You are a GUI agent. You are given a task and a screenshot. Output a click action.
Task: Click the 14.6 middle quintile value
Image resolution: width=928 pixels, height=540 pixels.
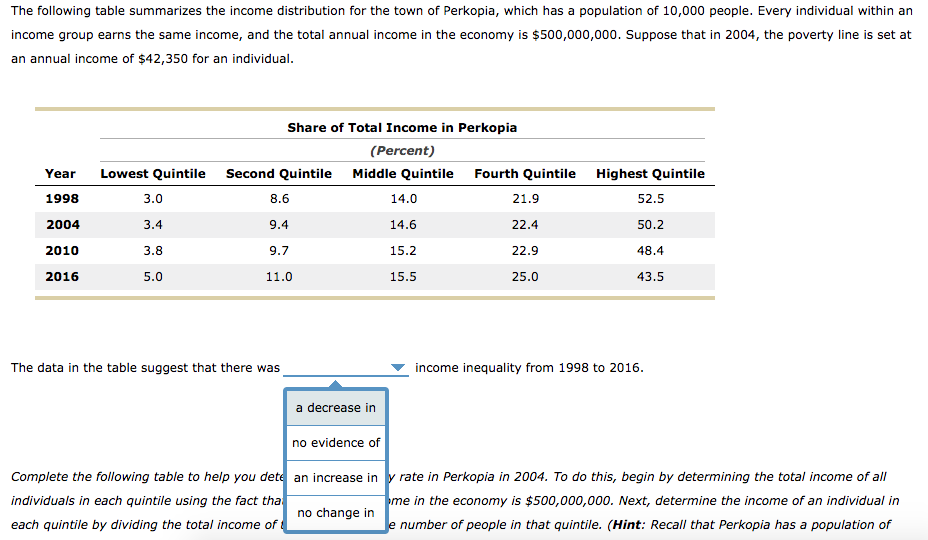click(403, 225)
